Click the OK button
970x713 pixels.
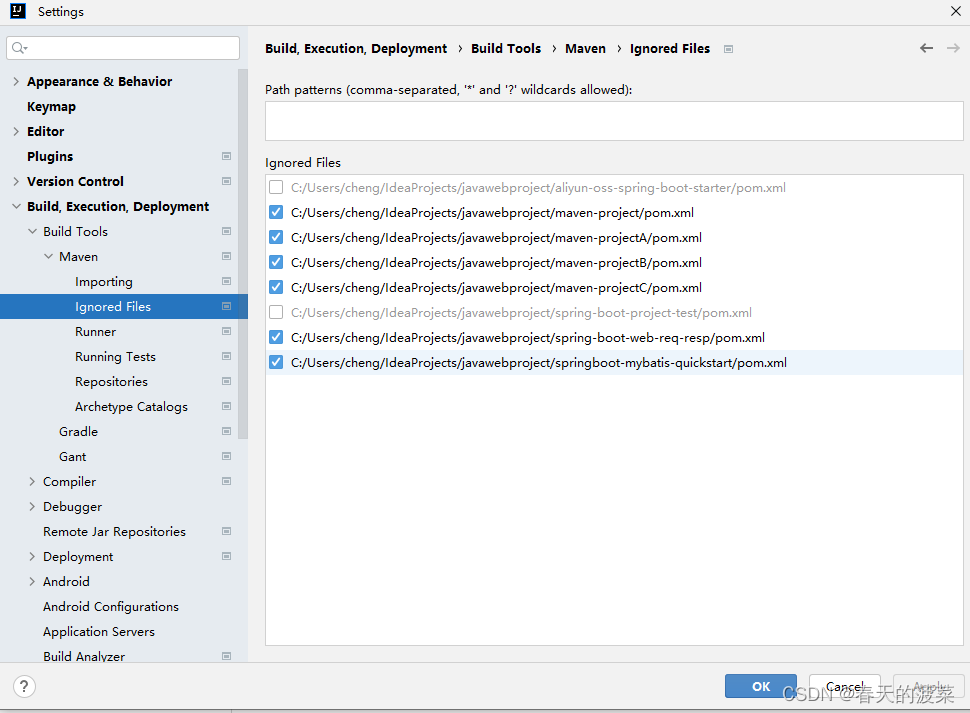pyautogui.click(x=760, y=686)
